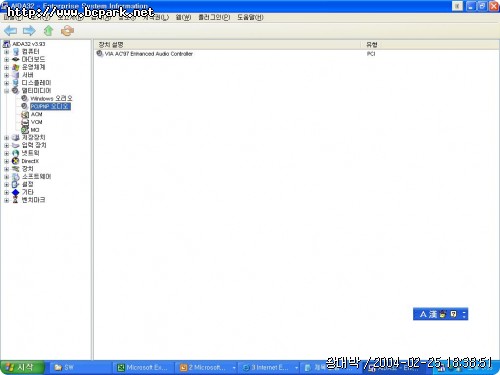Select the 소프트웨어 software icon in tree
This screenshot has width=500, height=375.
[16, 177]
